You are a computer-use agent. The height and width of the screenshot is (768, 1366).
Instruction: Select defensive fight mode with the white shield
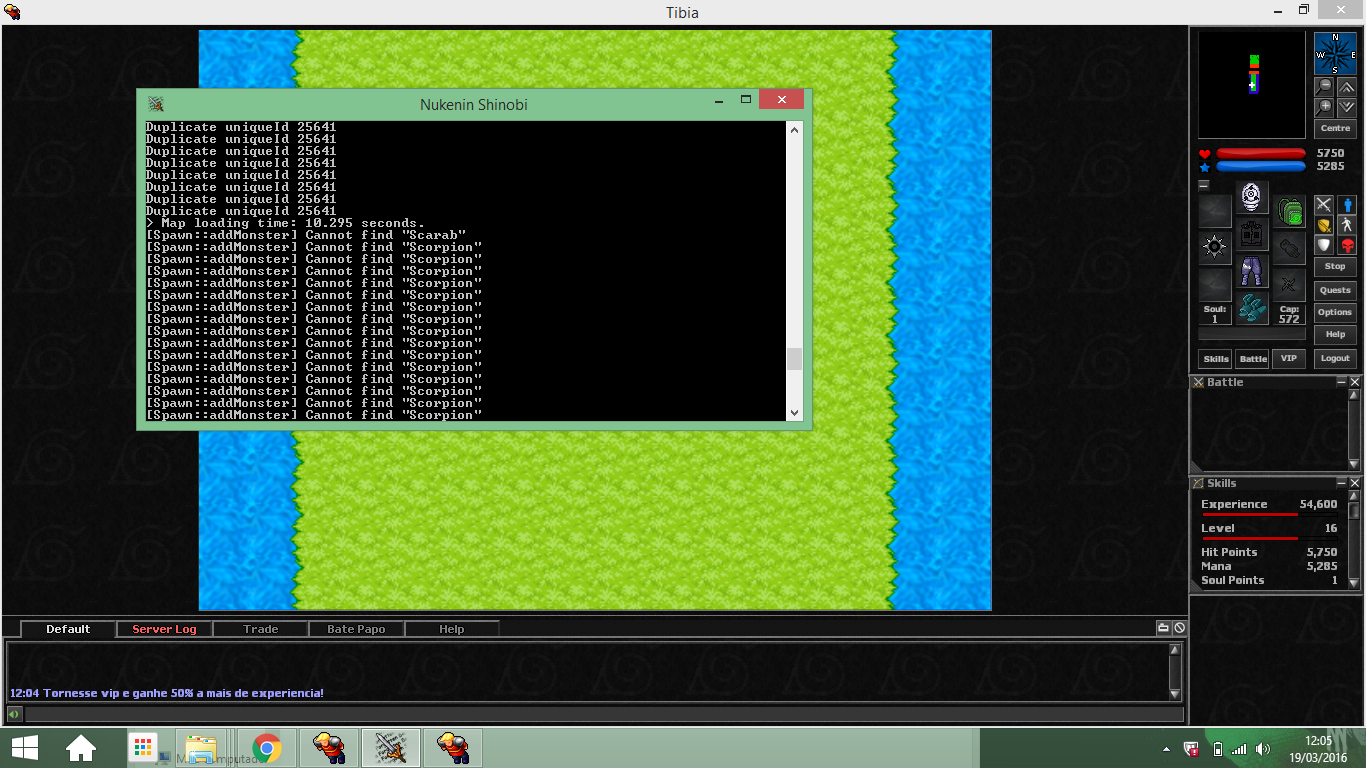click(x=1324, y=245)
